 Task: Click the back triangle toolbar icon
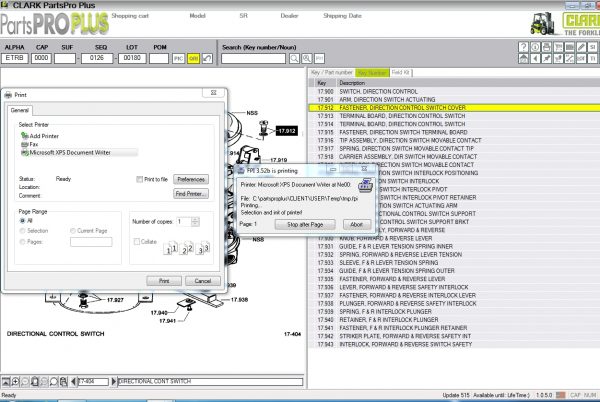535,59
